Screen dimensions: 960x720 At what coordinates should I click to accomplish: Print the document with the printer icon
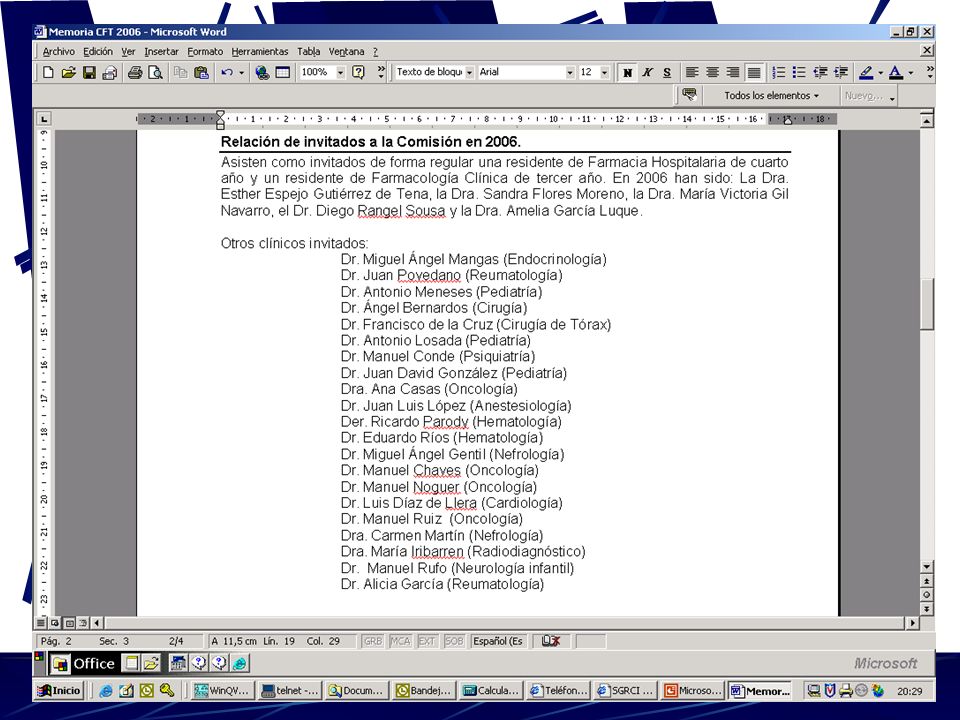pyautogui.click(x=135, y=73)
